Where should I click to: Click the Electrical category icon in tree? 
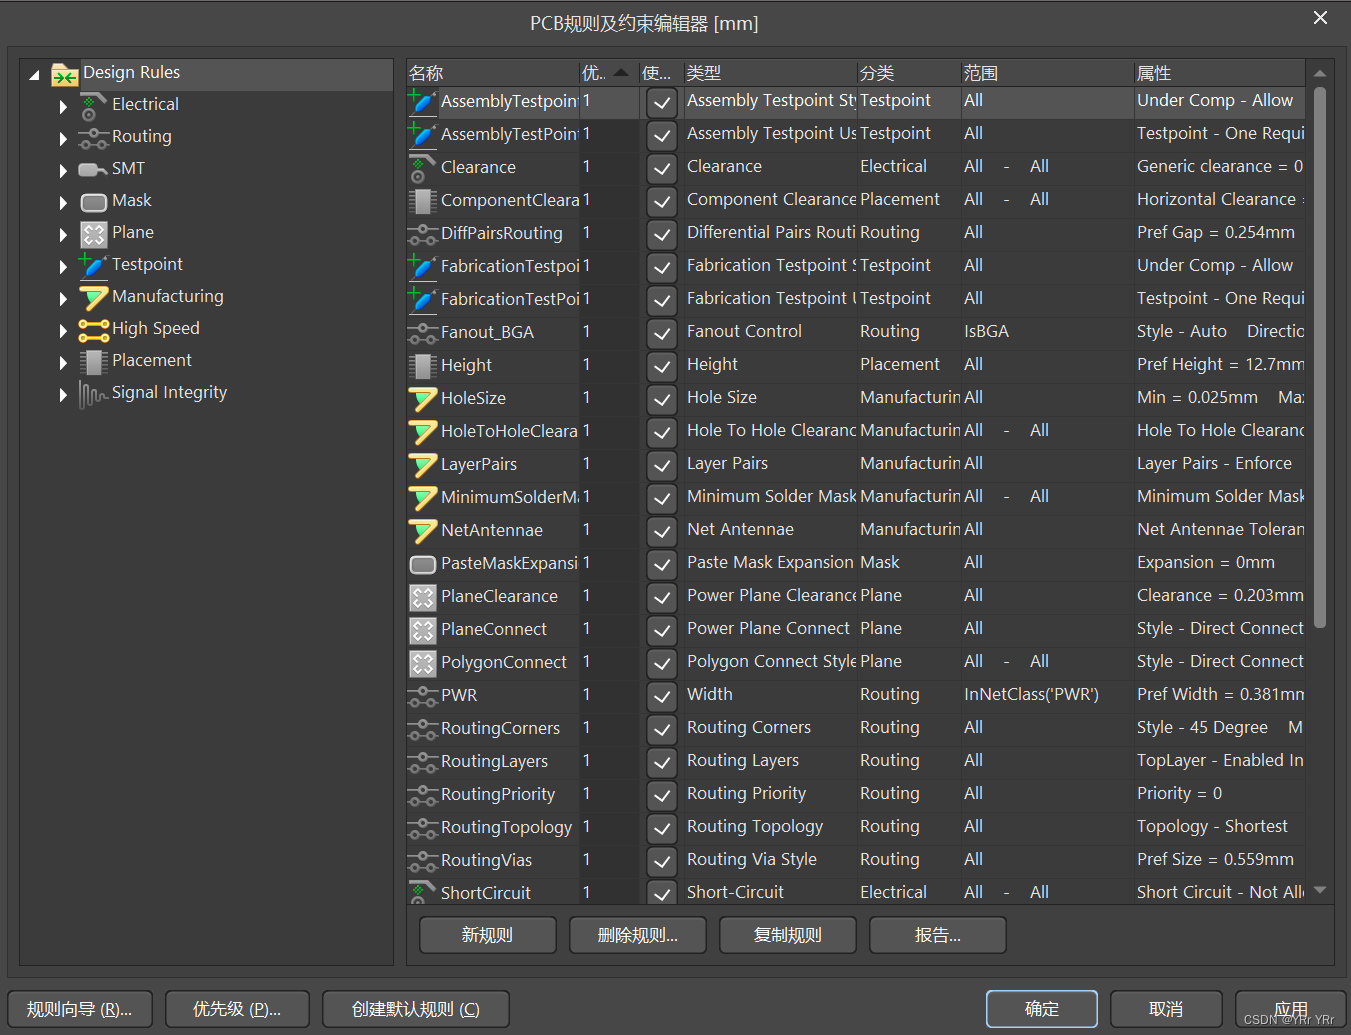[92, 106]
